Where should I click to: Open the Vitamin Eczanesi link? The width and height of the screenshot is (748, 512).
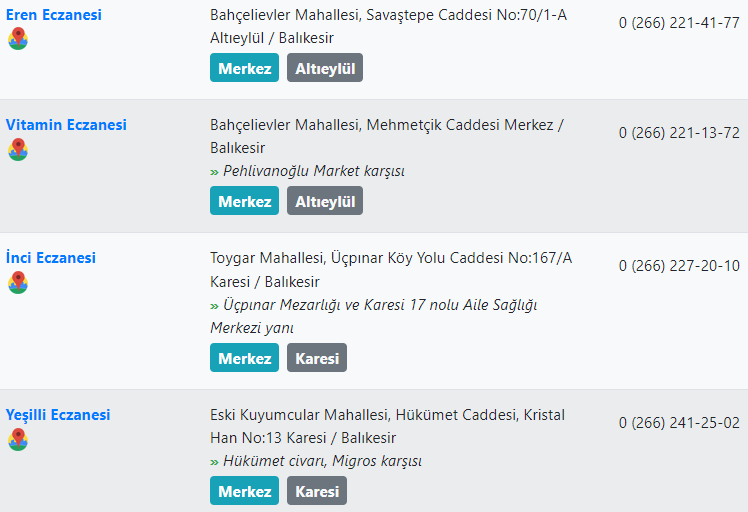[66, 125]
